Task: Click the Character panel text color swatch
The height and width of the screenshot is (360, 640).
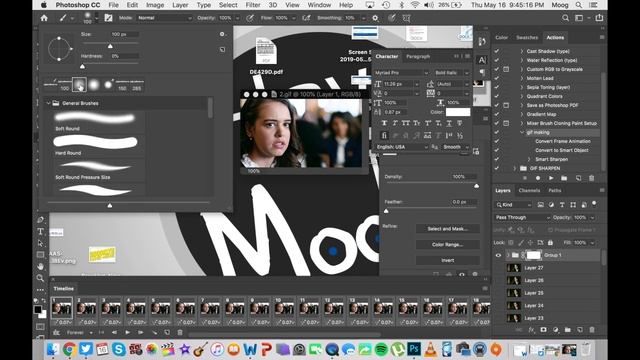Action: pos(458,112)
